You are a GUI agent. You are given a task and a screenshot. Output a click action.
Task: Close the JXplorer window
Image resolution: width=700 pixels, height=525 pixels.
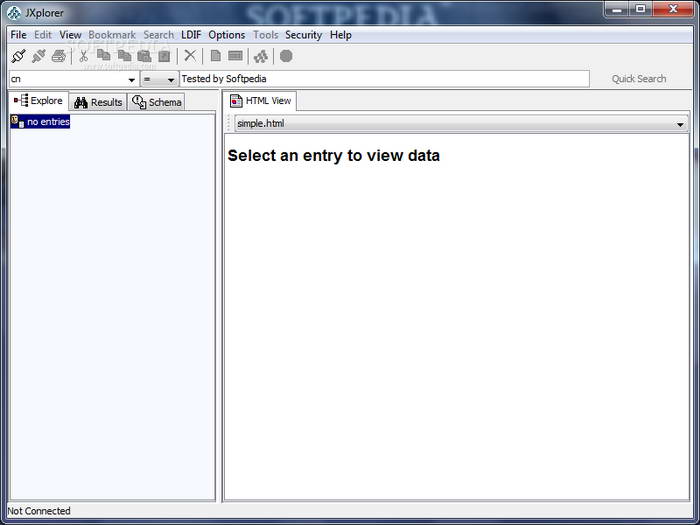[674, 9]
